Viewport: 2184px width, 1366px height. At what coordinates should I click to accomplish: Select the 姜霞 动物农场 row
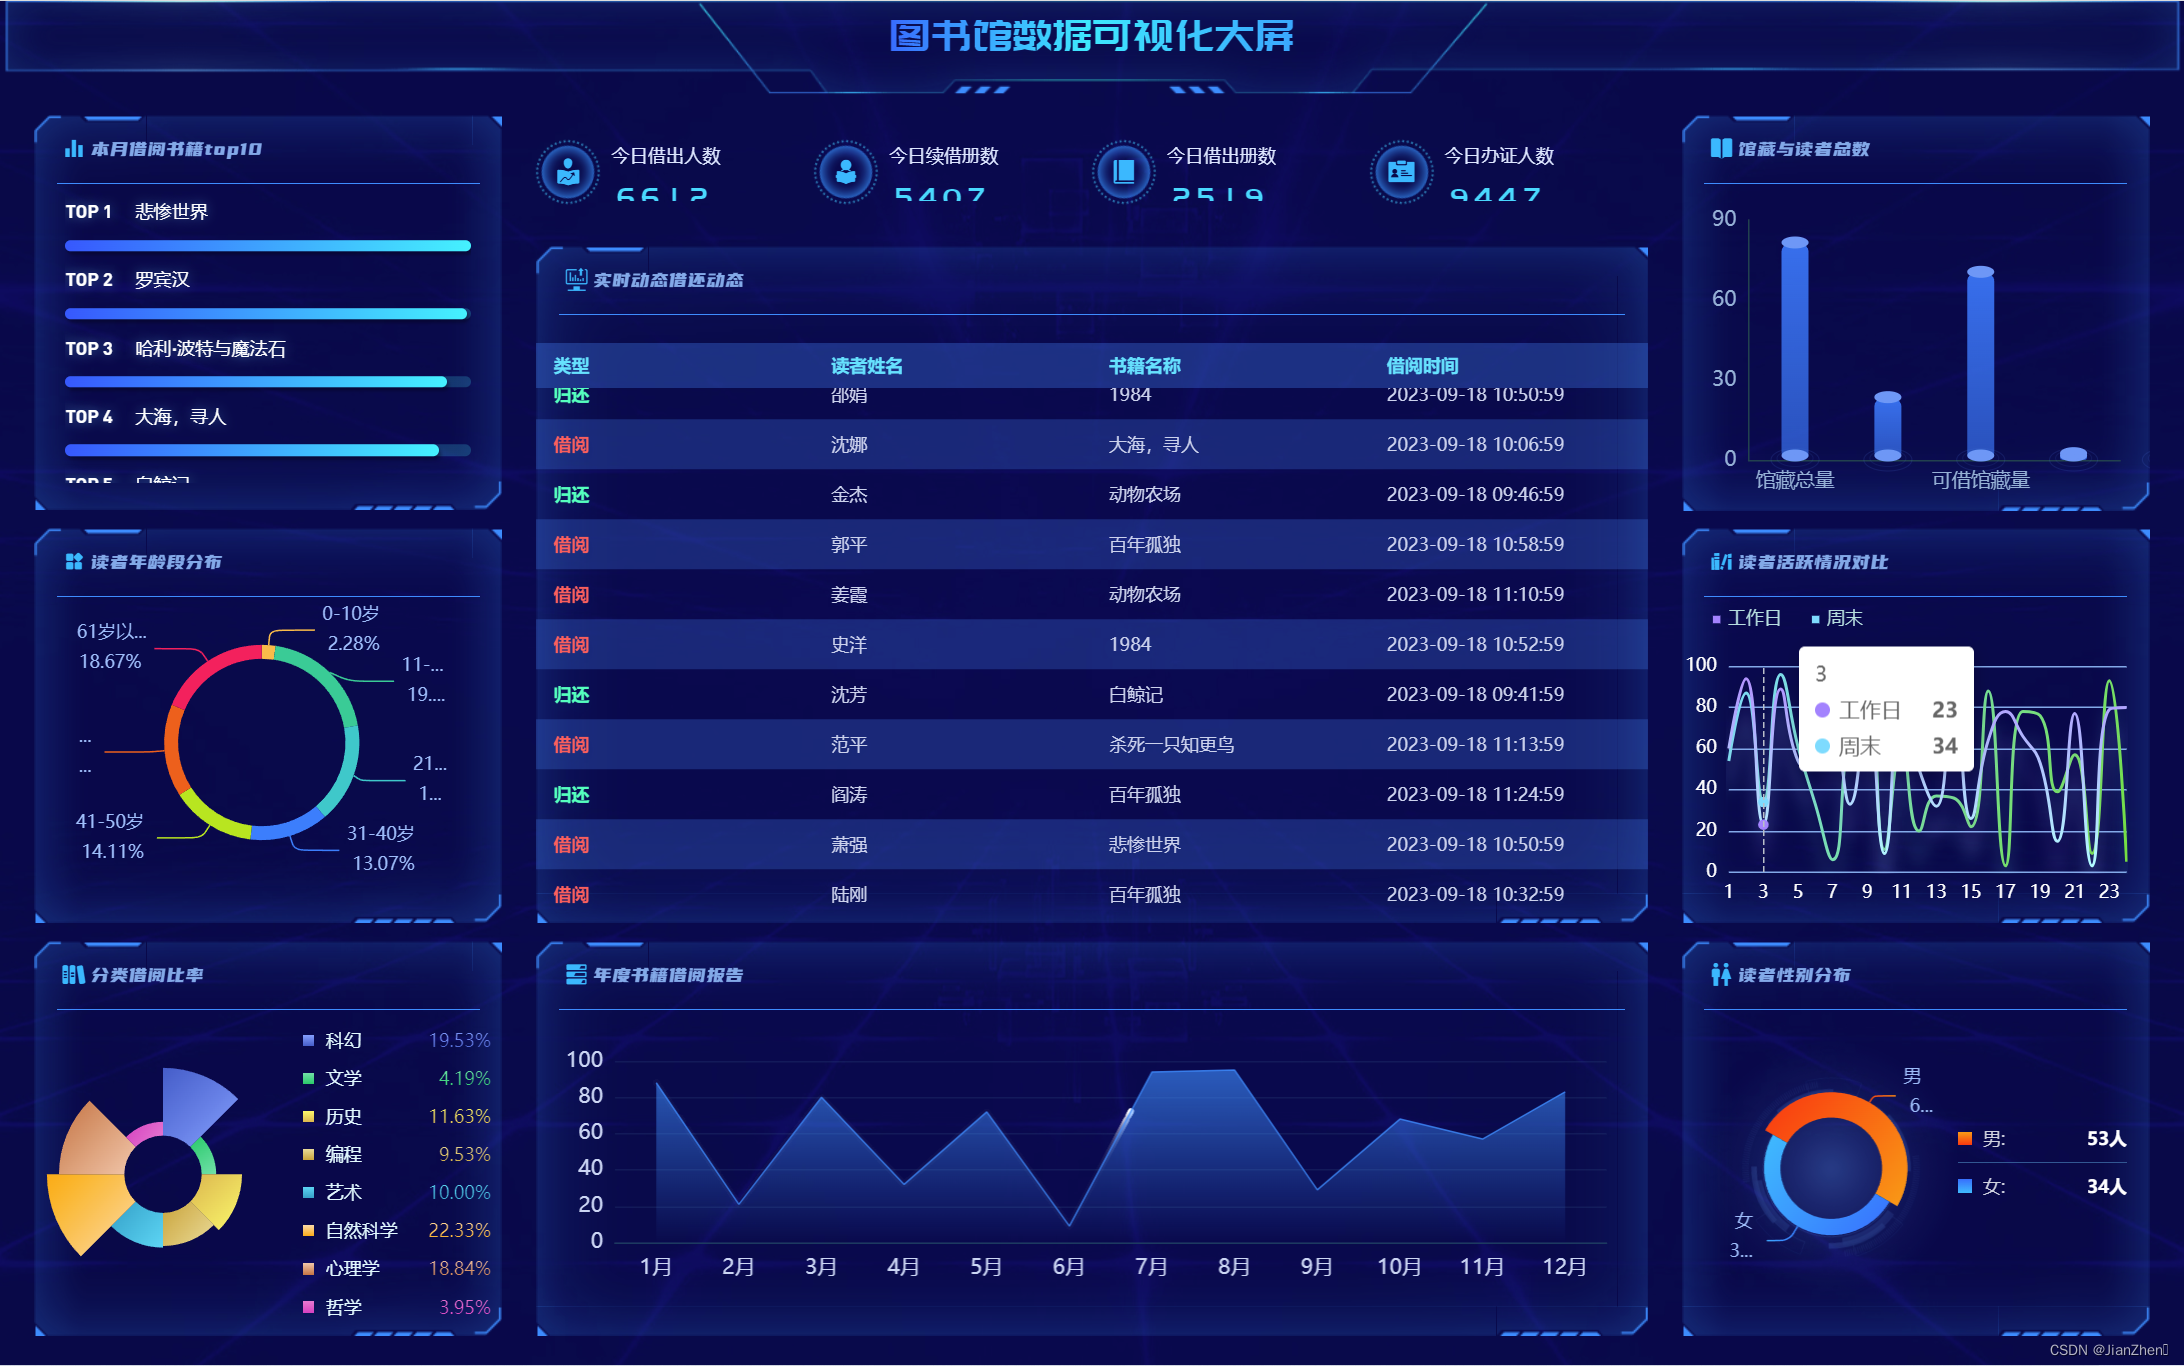click(x=1092, y=595)
